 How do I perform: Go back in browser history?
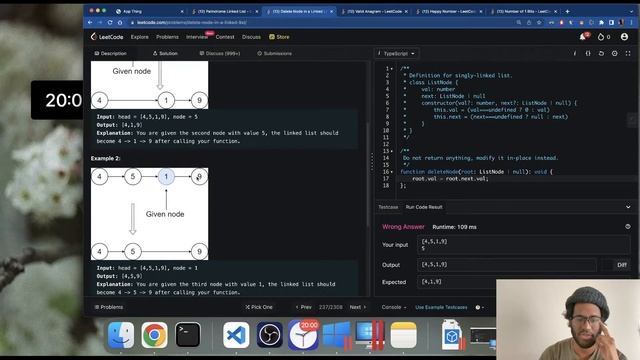pos(90,22)
